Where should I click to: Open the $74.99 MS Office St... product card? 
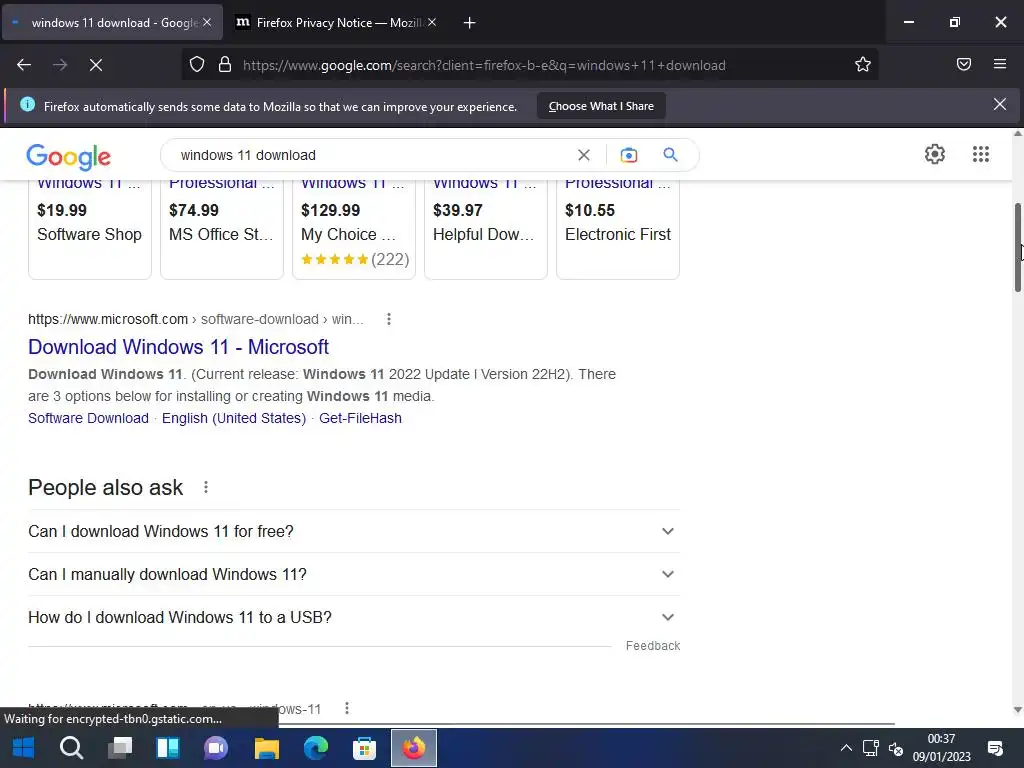[222, 229]
